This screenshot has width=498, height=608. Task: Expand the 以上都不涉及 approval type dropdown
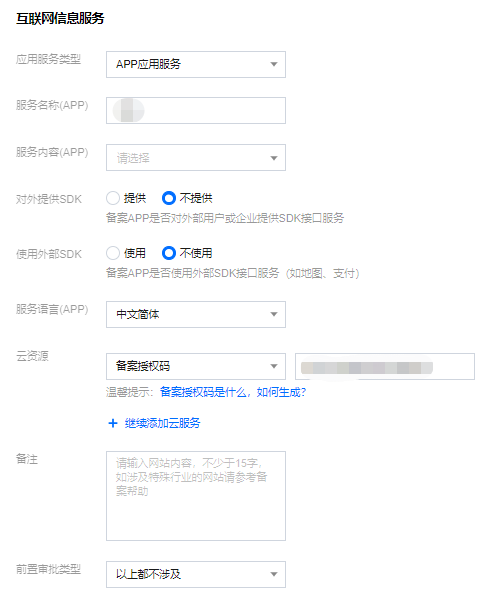click(196, 574)
